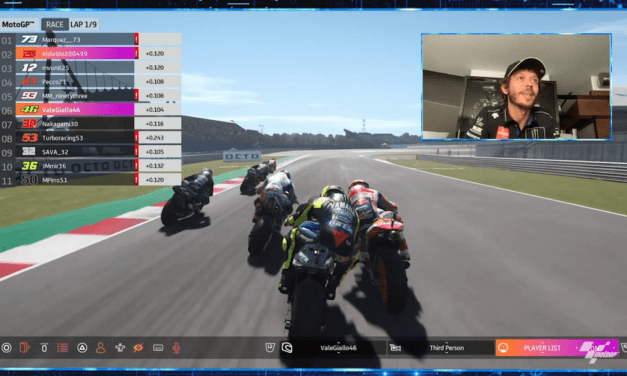The height and width of the screenshot is (376, 627).
Task: Click the LAP 1/9 indicator
Action: [84, 24]
